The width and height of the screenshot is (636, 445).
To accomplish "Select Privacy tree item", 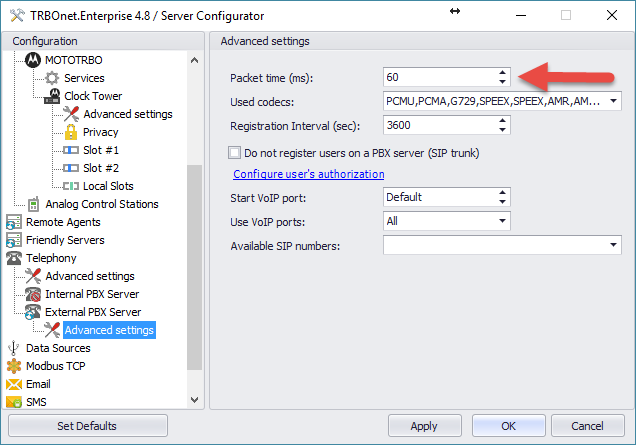I will click(x=101, y=132).
